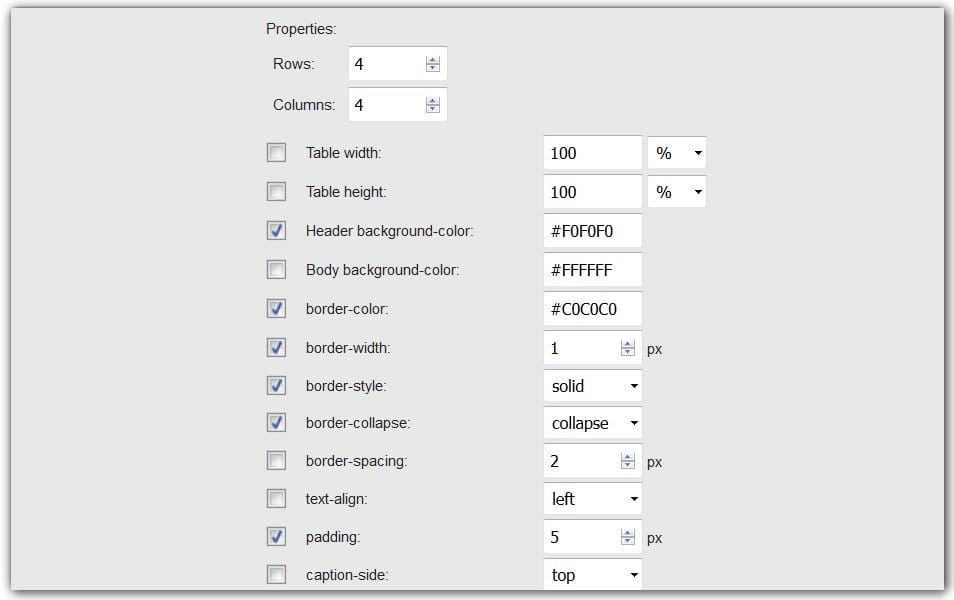Click the border-color hex value field
954x600 pixels.
592,308
